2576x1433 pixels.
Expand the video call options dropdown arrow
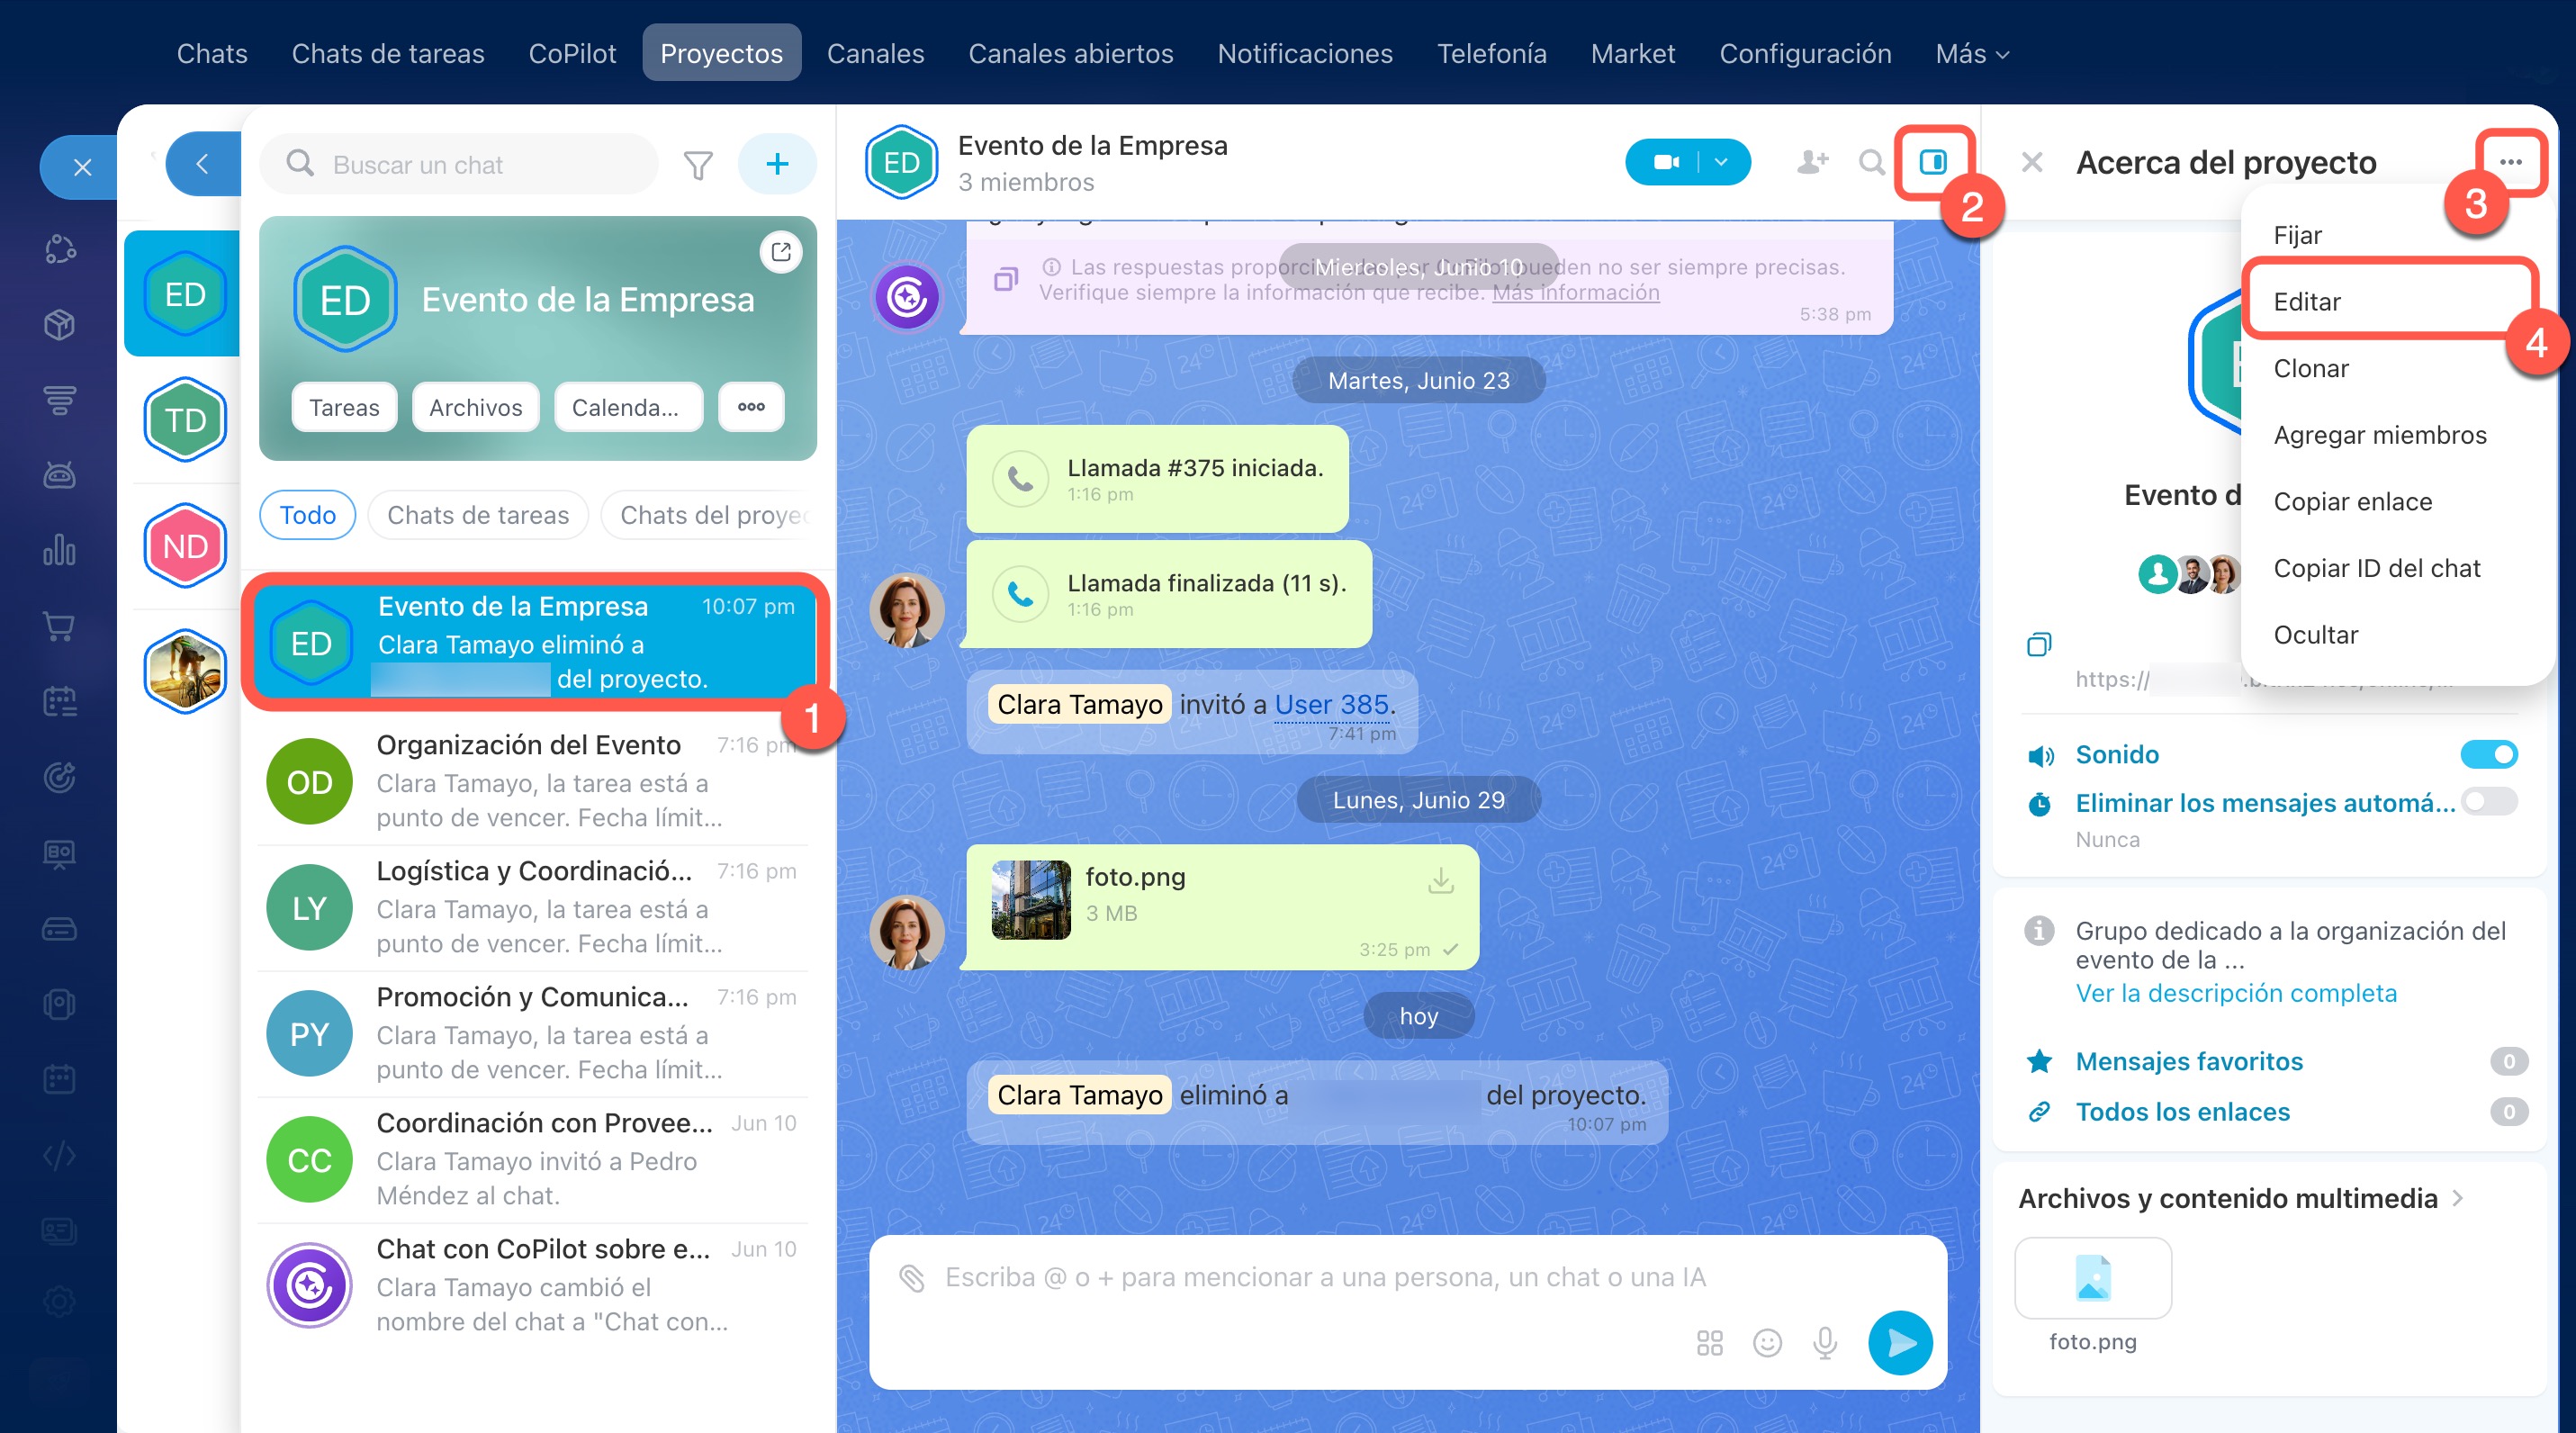[x=1720, y=162]
